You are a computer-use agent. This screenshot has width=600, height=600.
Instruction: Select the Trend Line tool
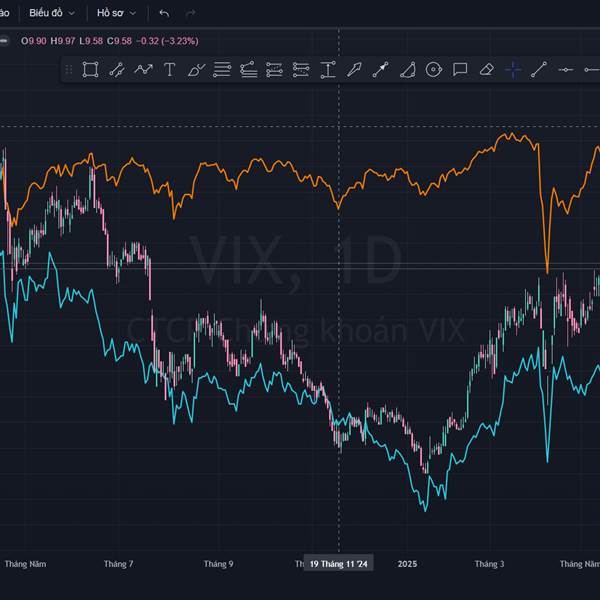pyautogui.click(x=539, y=70)
